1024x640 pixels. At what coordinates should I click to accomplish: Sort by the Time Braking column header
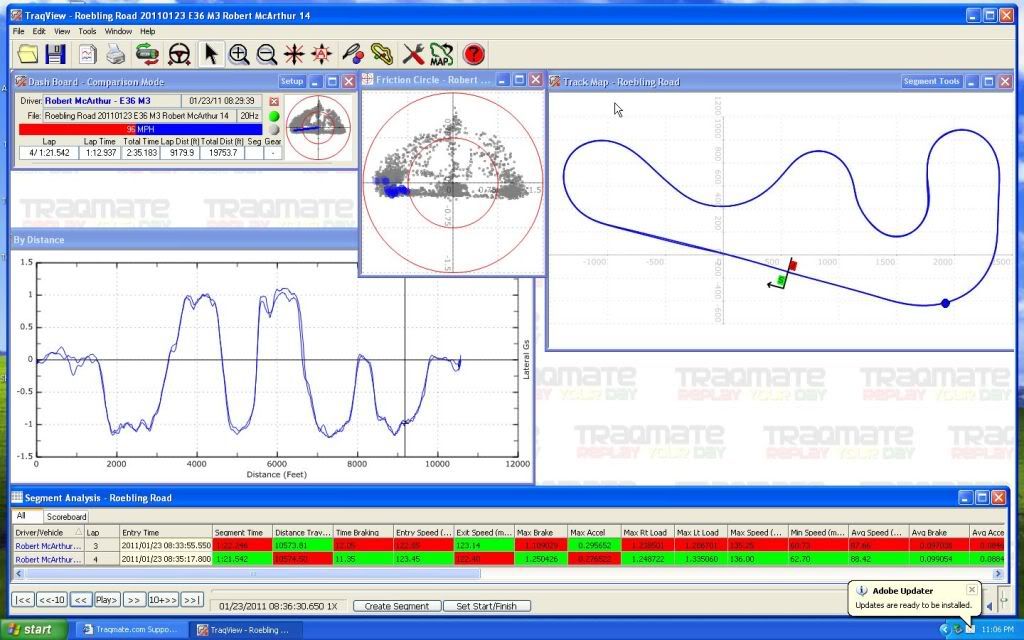tap(362, 532)
